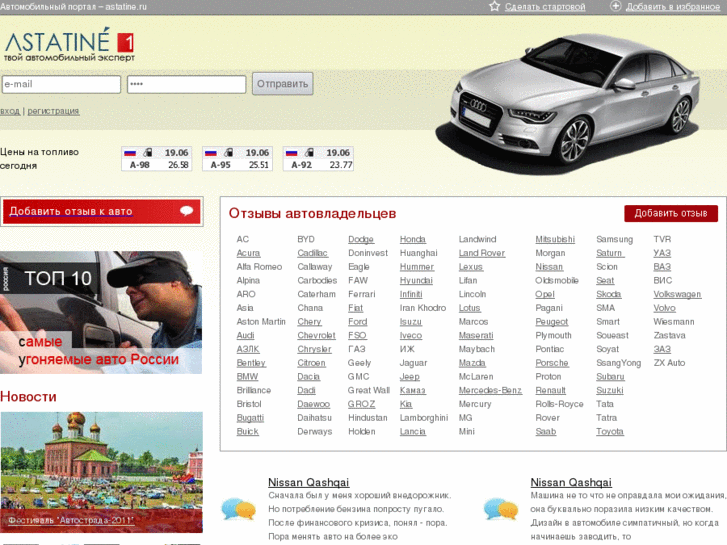
Task: Click the fuel pump icon in the A-98 price box
Action: point(148,152)
